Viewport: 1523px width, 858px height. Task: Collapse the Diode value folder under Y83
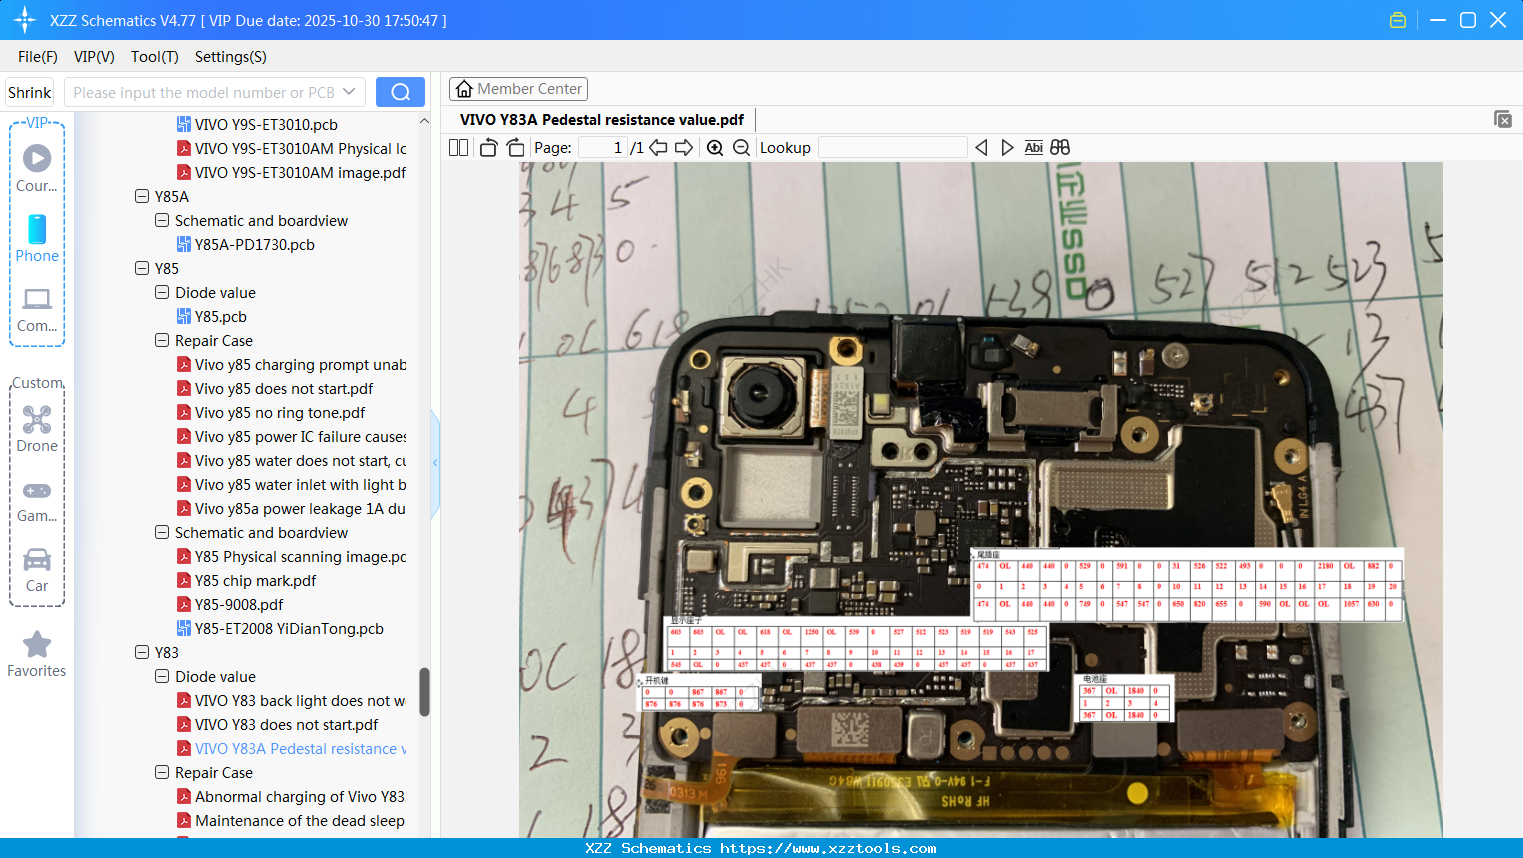coord(162,677)
